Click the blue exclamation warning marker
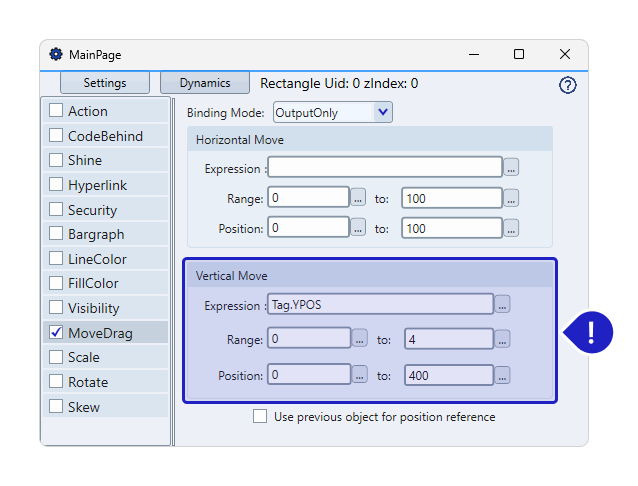This screenshot has width=638, height=486. (x=591, y=331)
